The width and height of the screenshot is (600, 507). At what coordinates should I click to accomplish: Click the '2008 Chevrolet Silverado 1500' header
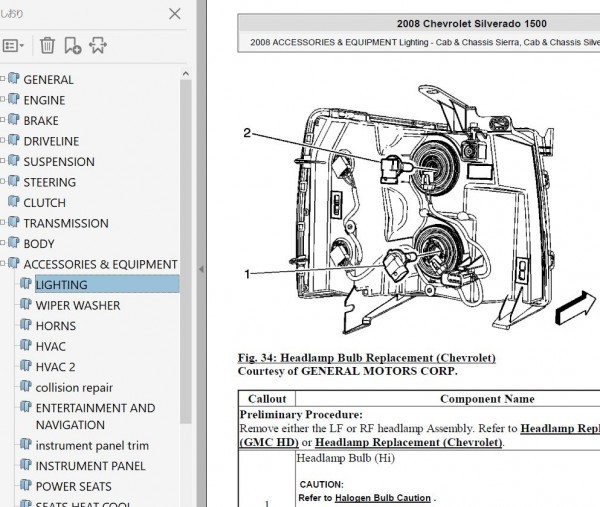point(471,24)
